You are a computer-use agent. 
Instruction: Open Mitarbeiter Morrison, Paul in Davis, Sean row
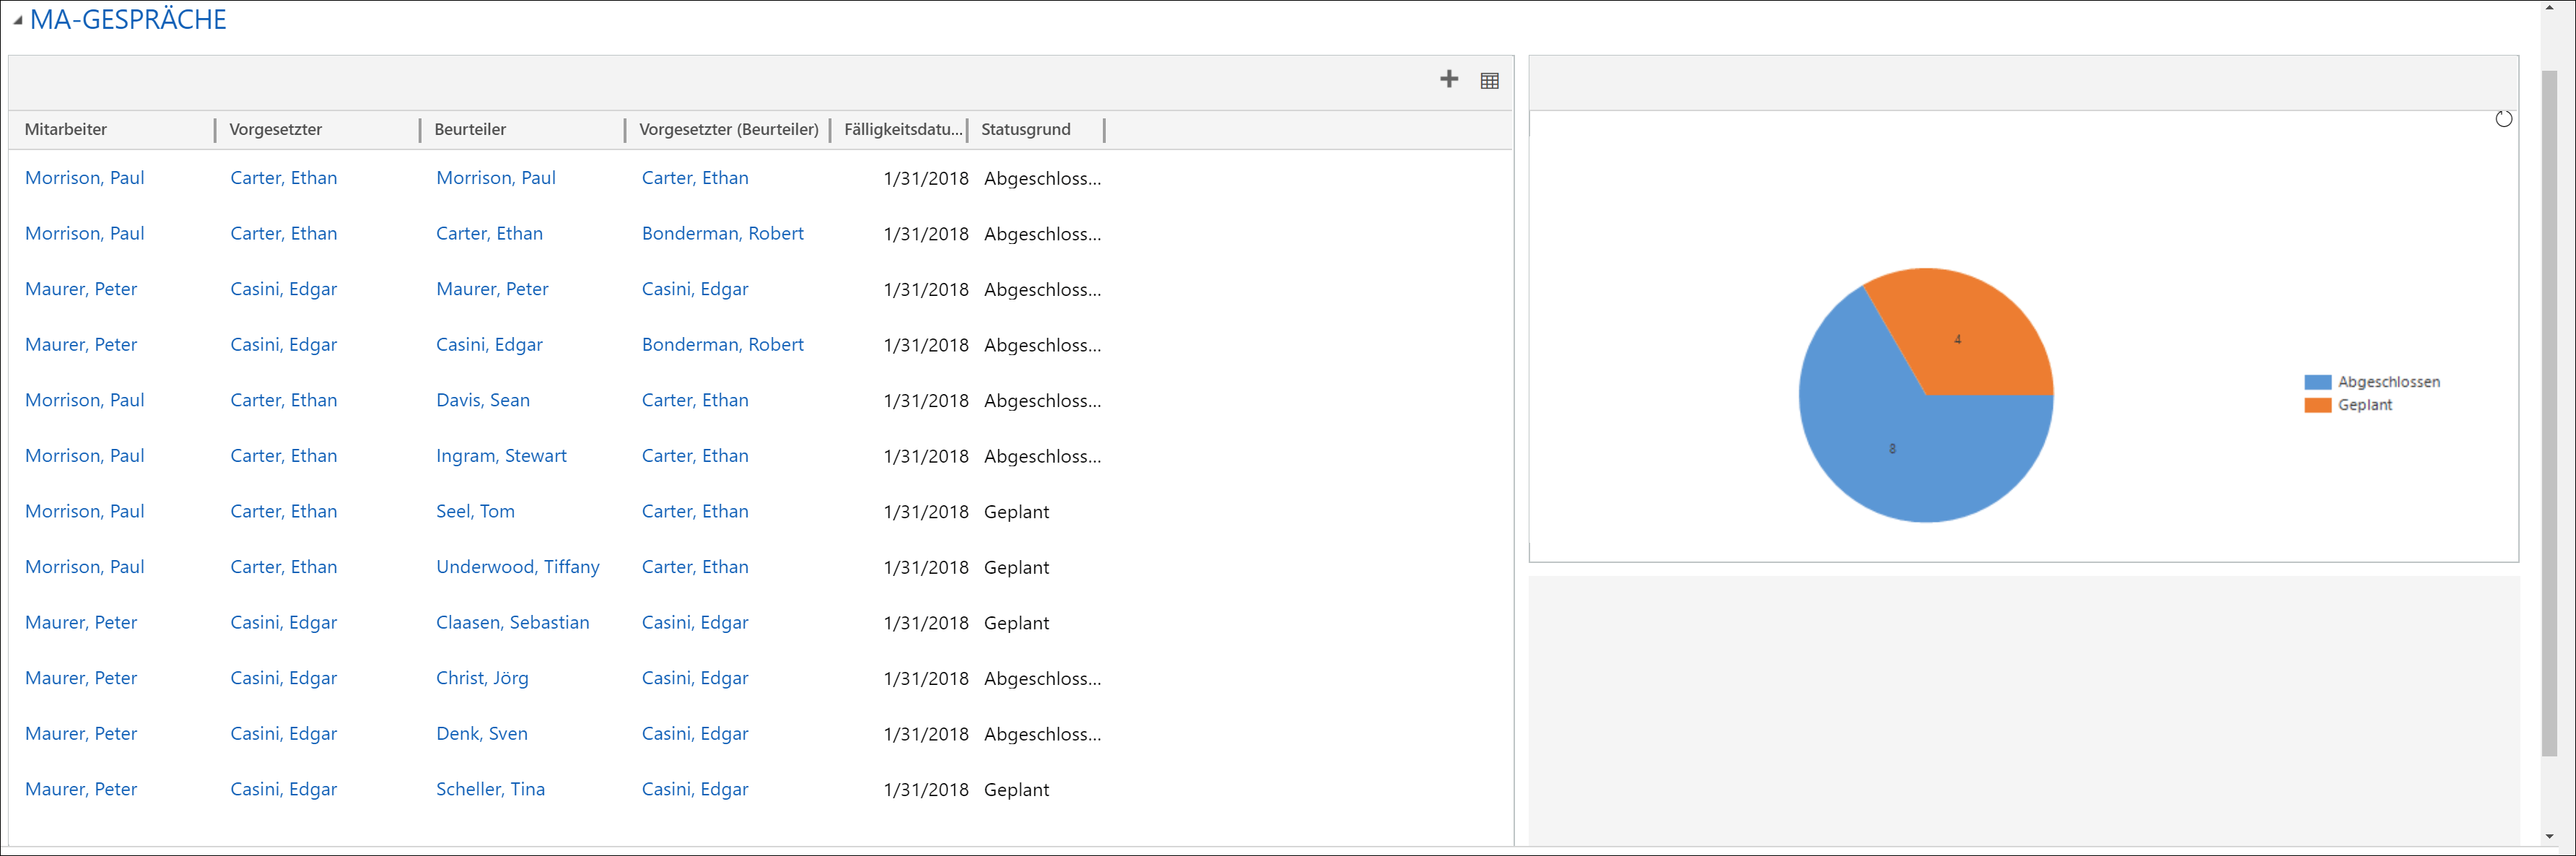click(85, 400)
